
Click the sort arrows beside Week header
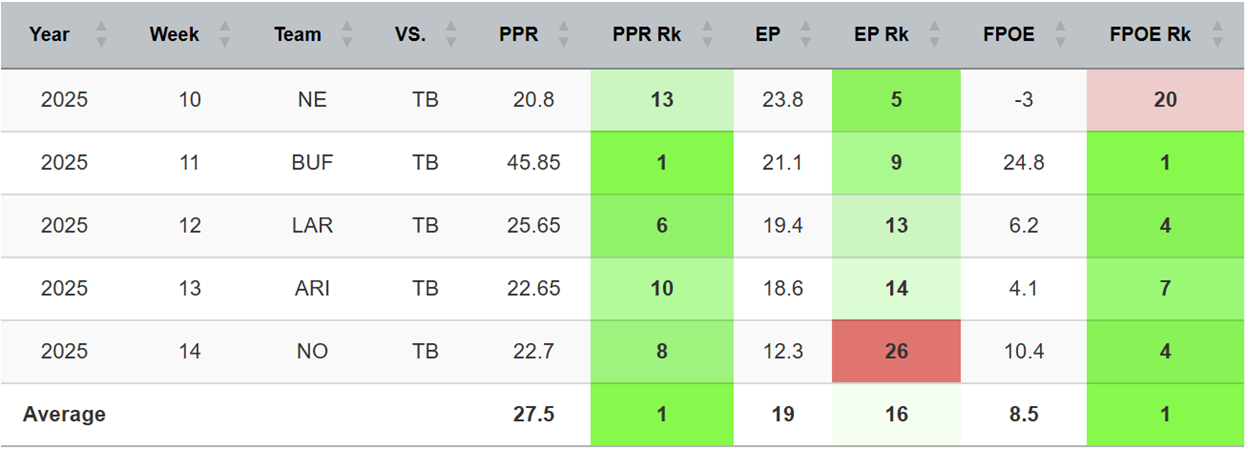224,35
